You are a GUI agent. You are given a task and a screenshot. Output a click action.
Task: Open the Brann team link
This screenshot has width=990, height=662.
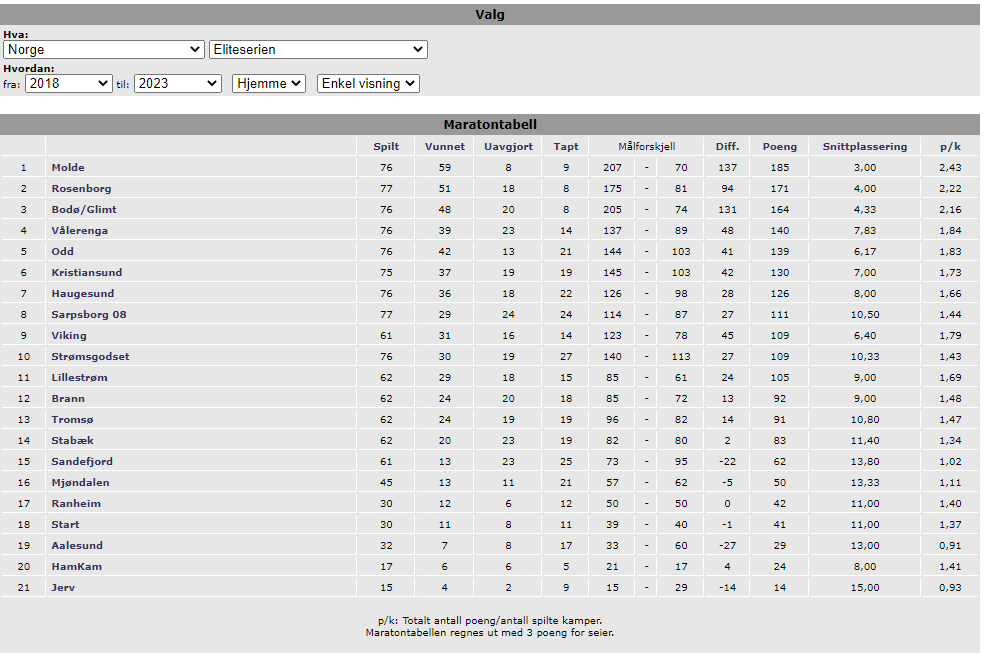pyautogui.click(x=68, y=398)
